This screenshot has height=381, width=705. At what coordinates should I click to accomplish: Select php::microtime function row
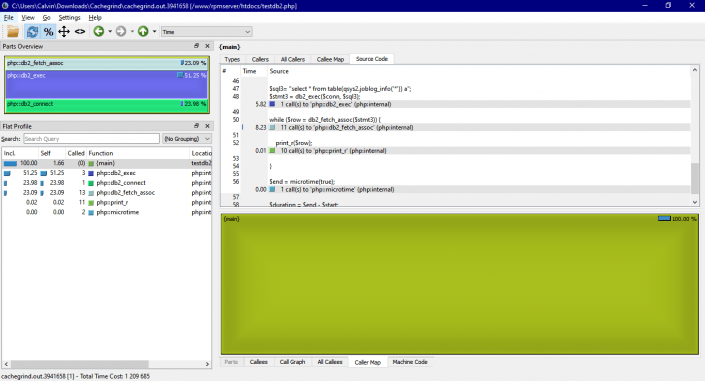(107, 212)
